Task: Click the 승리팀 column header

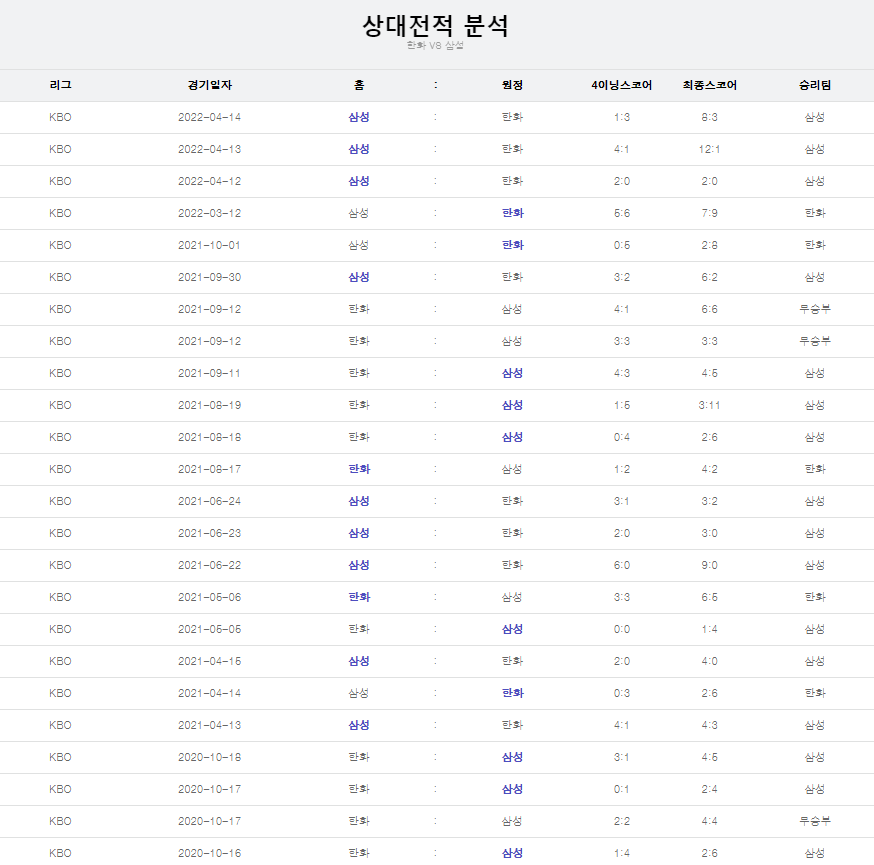Action: (x=815, y=85)
